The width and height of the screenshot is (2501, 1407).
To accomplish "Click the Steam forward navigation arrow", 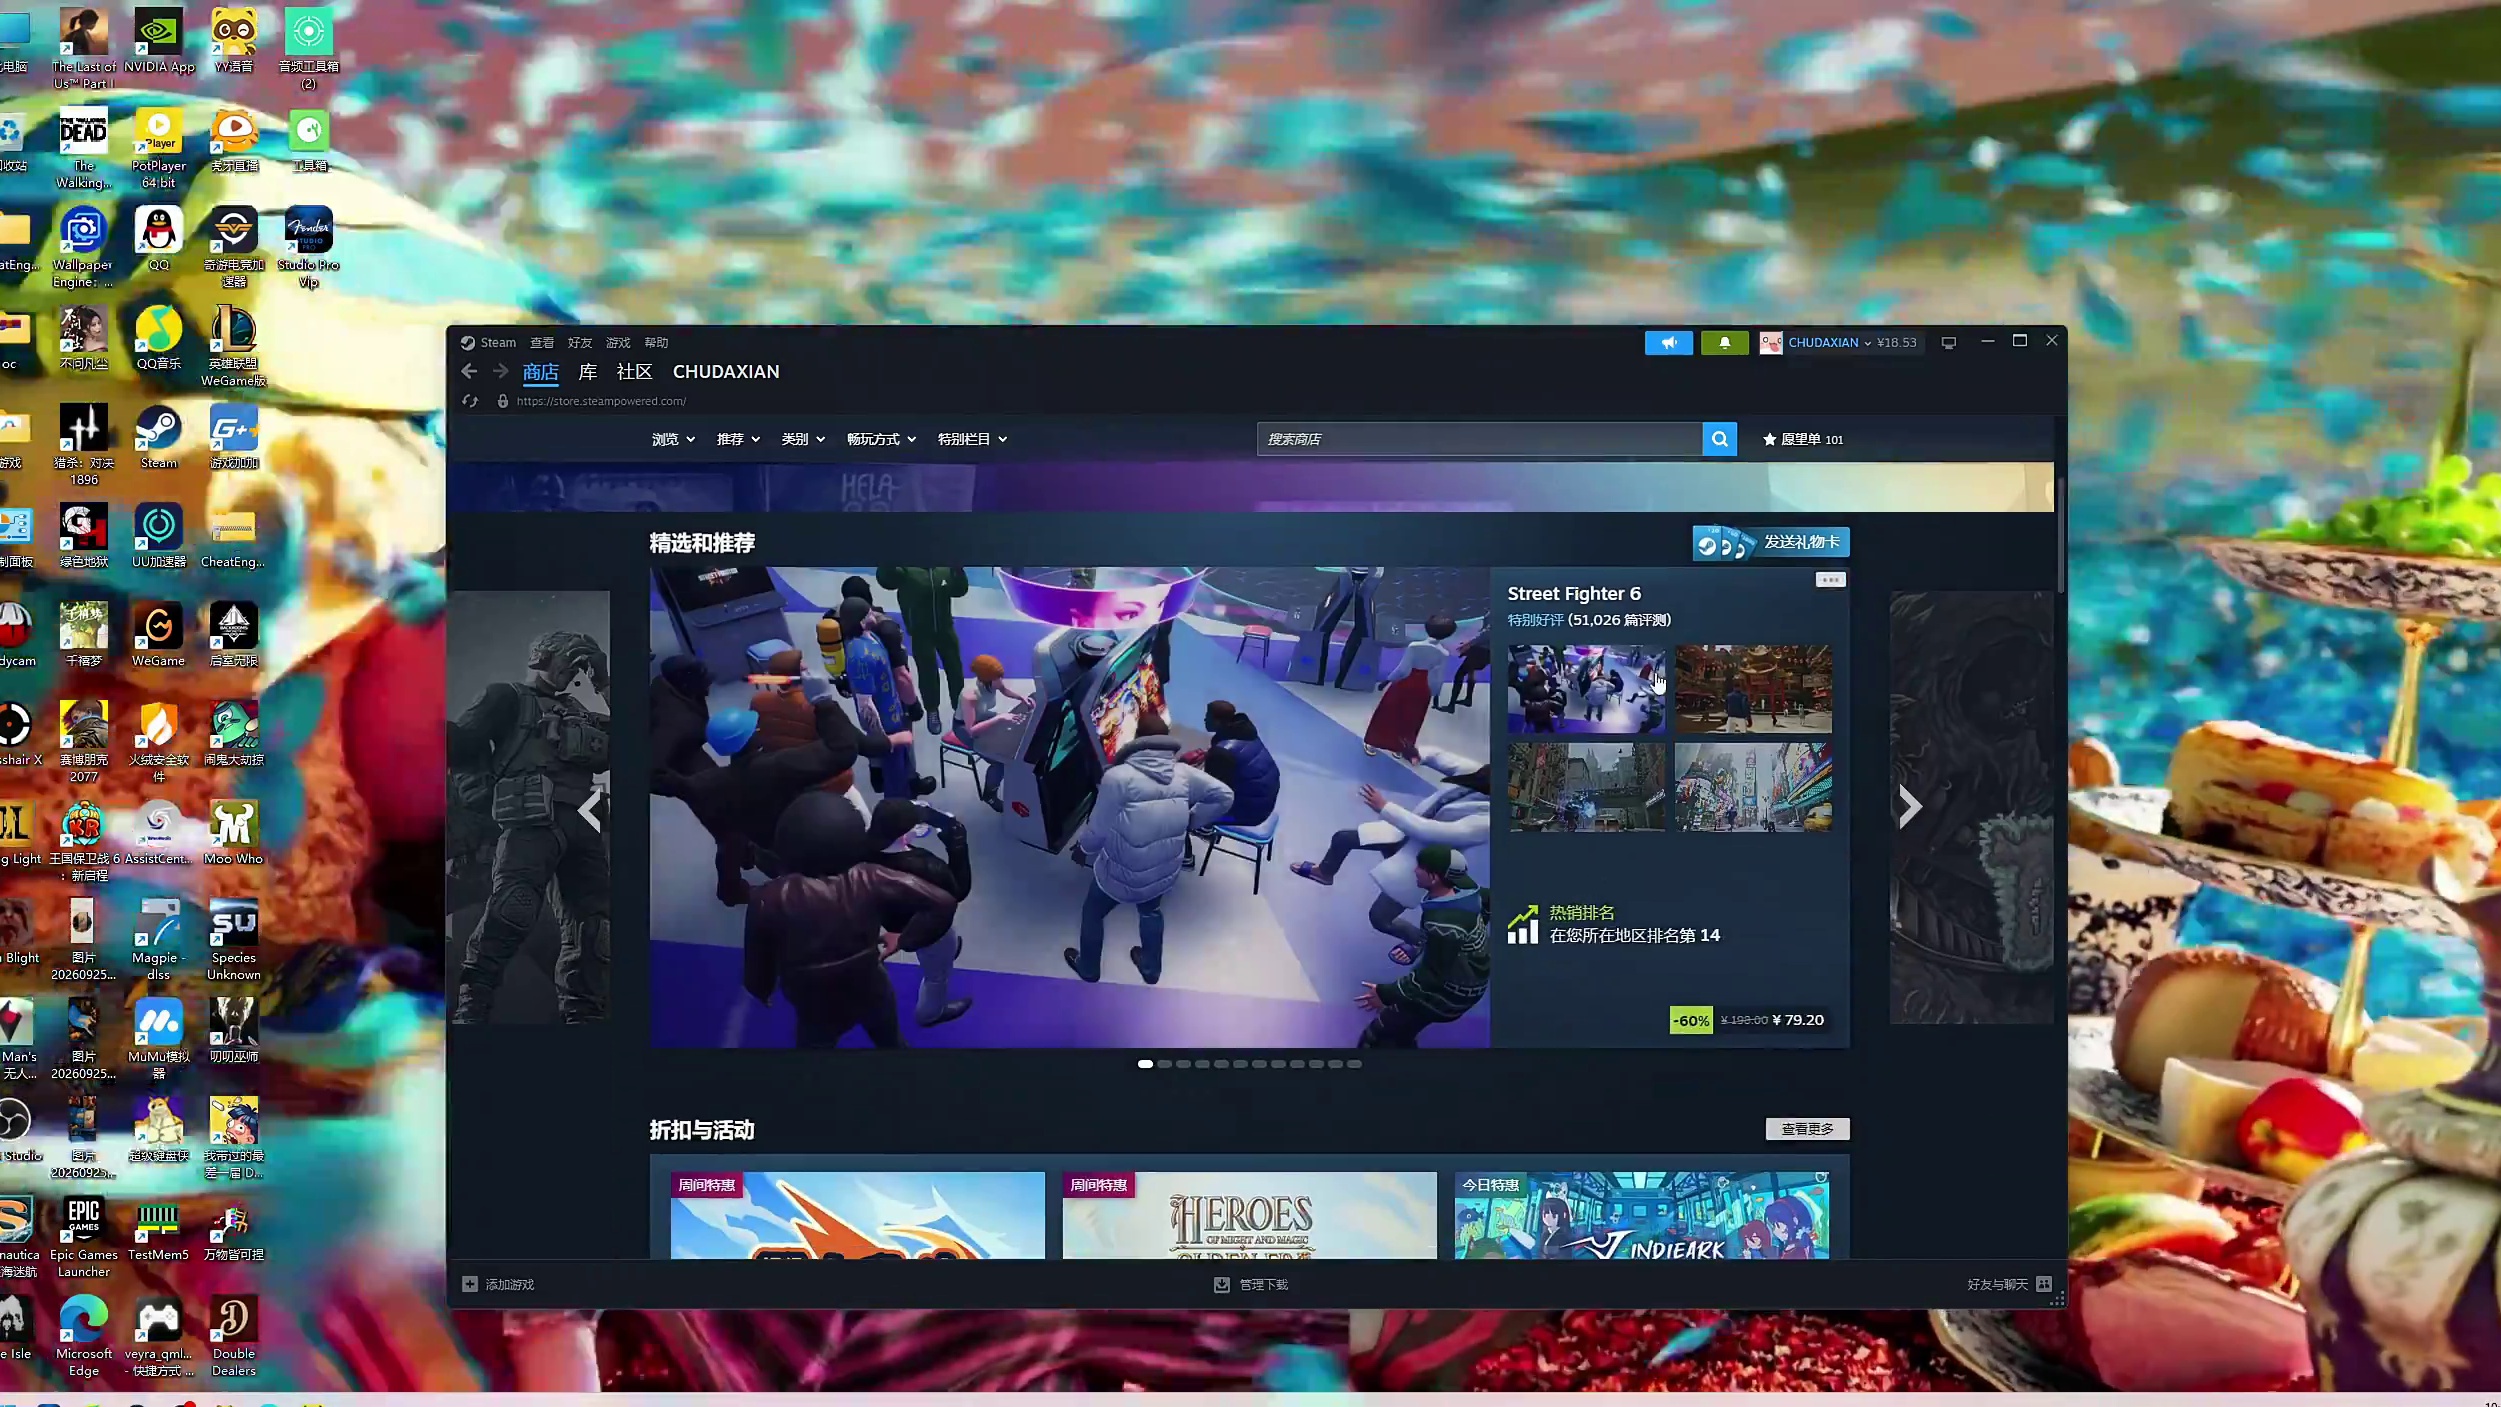I will 501,371.
